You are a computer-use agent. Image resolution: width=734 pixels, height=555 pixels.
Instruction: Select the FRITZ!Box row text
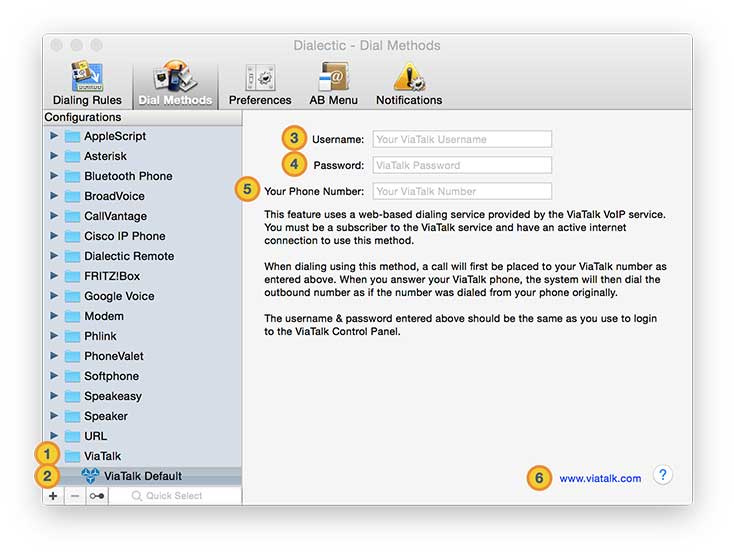click(112, 276)
